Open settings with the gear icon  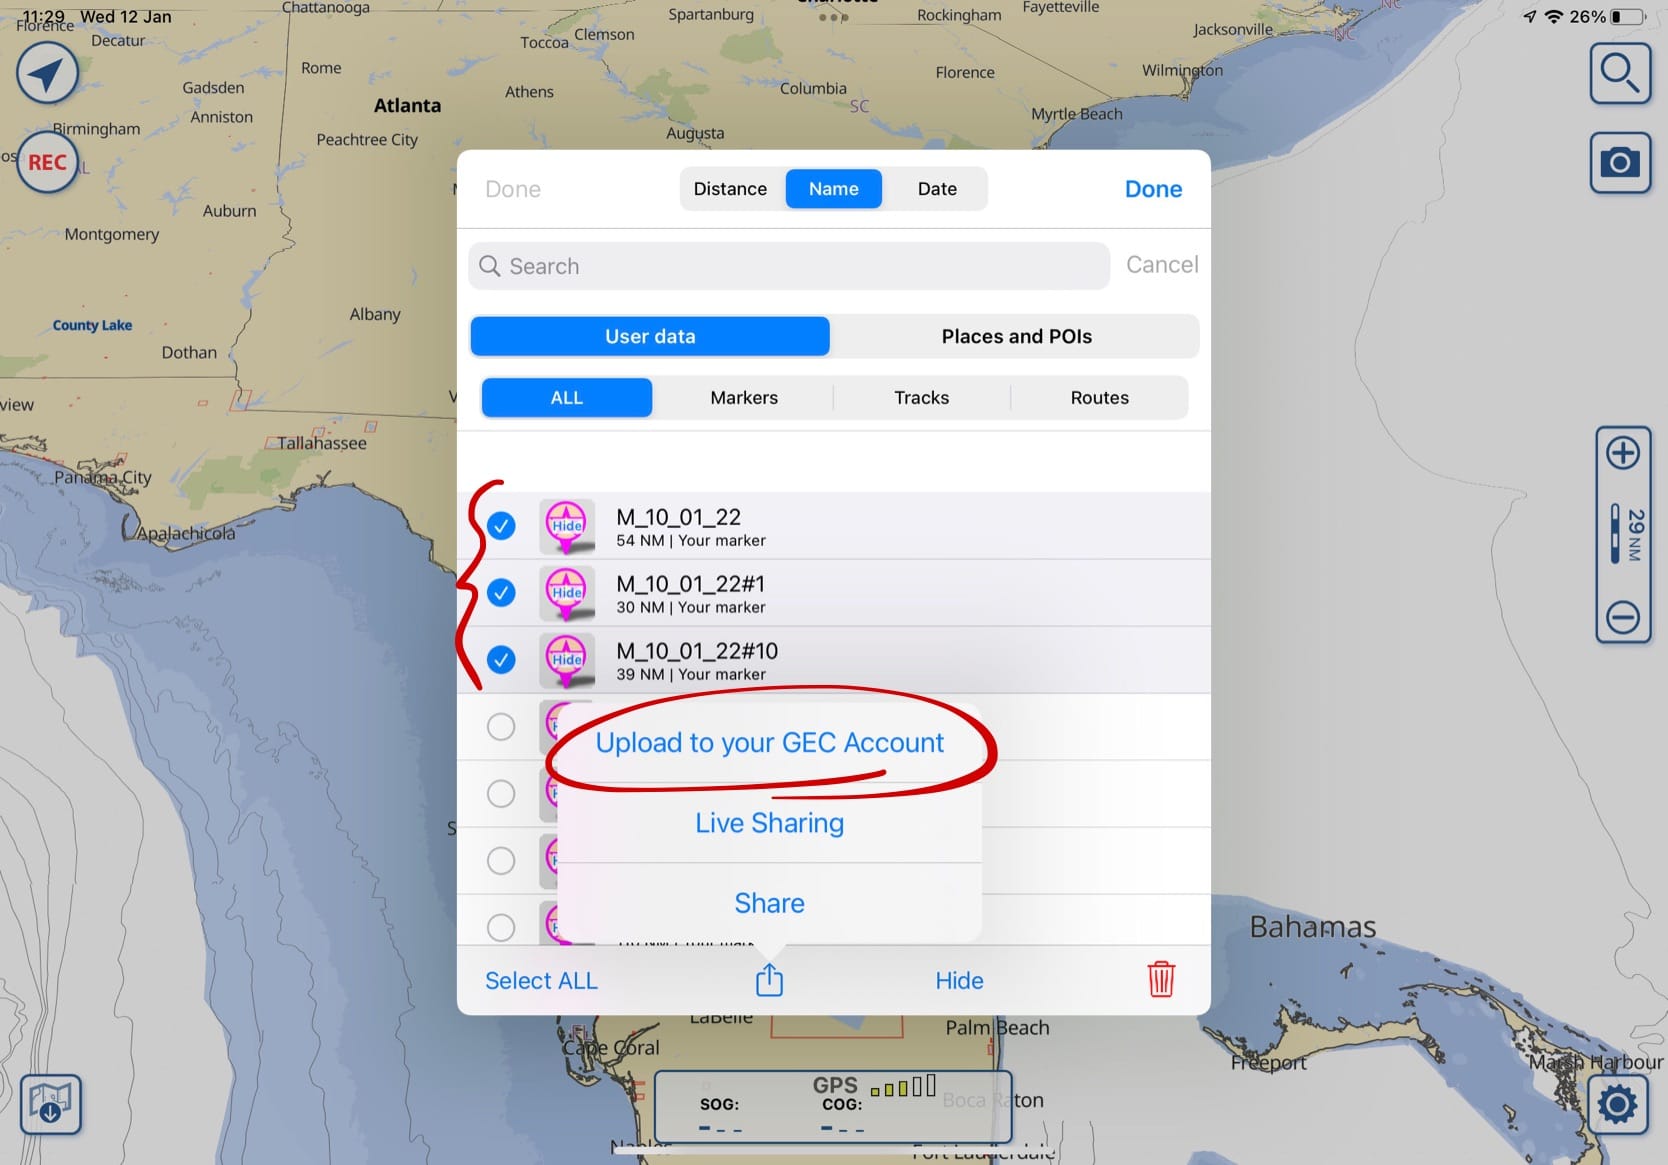click(x=1616, y=1105)
